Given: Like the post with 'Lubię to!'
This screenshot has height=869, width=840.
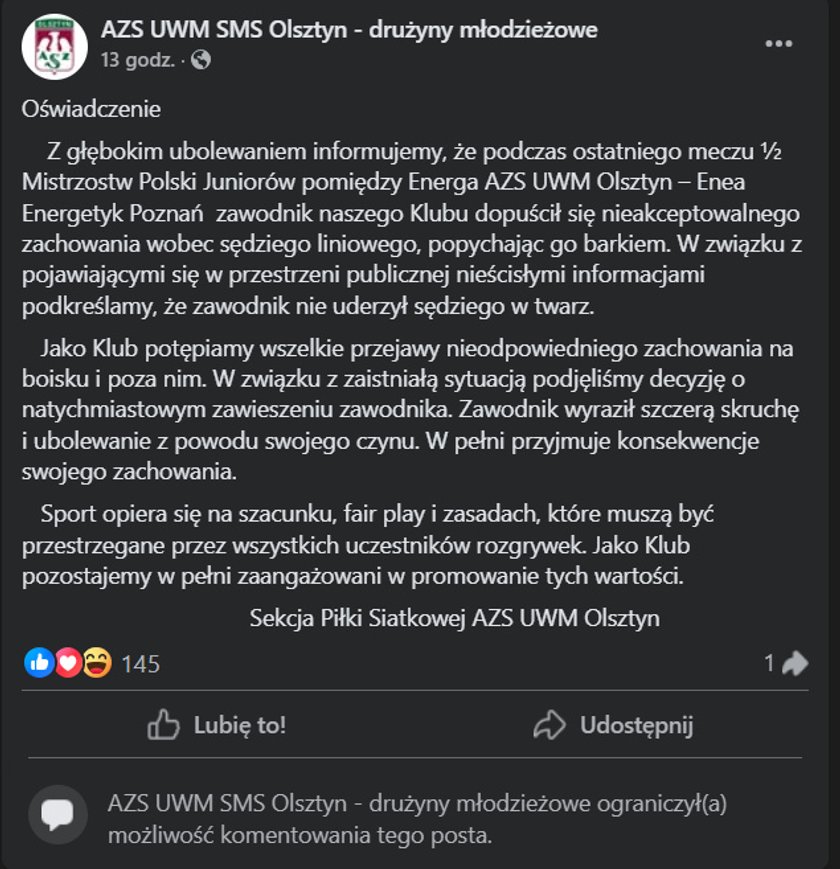Looking at the screenshot, I should [217, 725].
